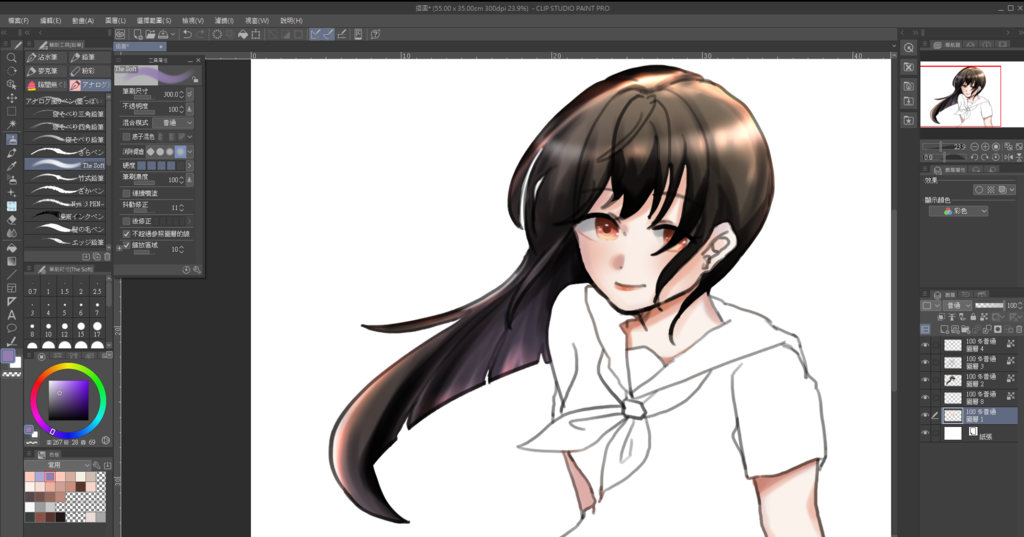Select the rectangular Selection tool
Screen dimensions: 1024x537
pos(11,111)
